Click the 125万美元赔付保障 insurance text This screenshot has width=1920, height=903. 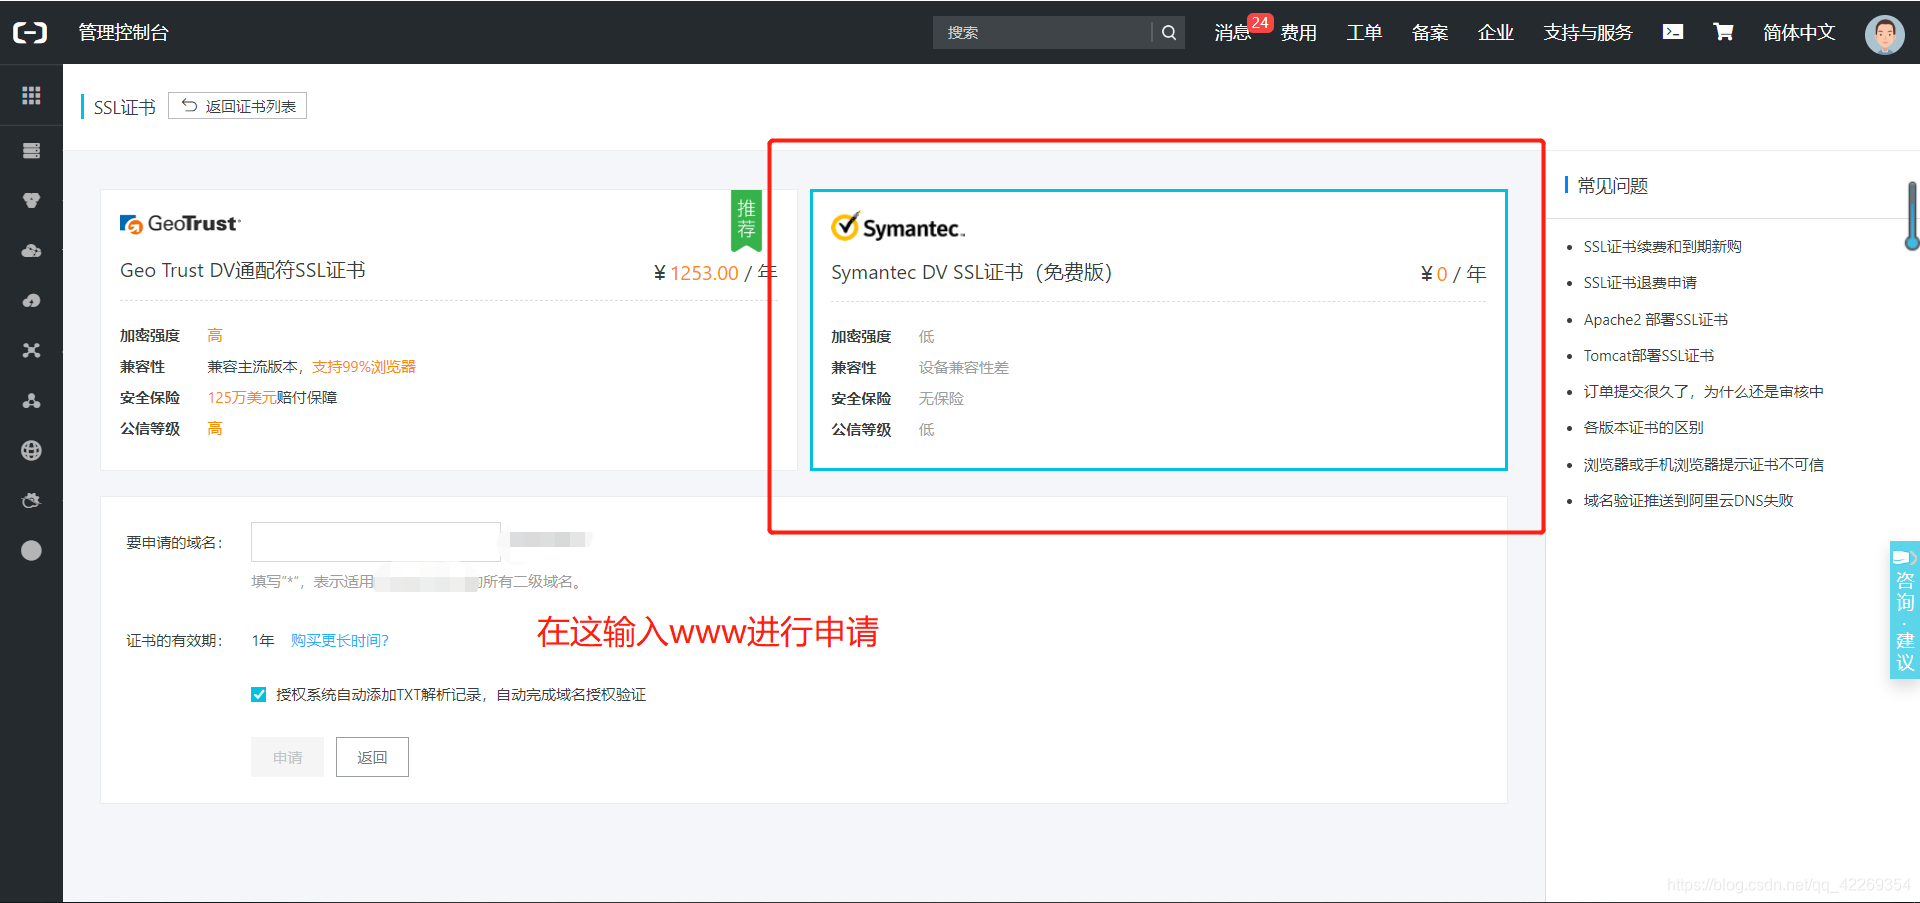click(x=272, y=397)
